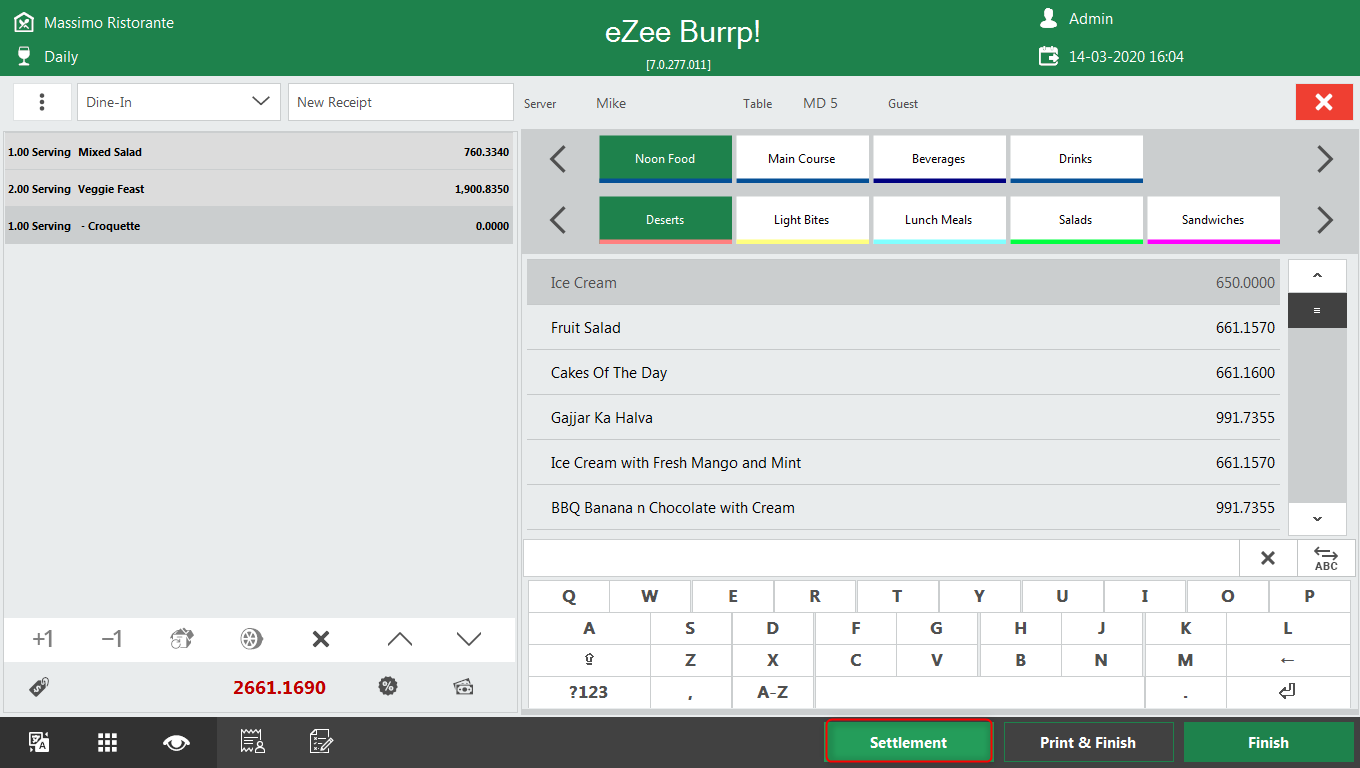Select the Mixed Salad order line
Viewport: 1360px width, 768px height.
click(x=259, y=152)
